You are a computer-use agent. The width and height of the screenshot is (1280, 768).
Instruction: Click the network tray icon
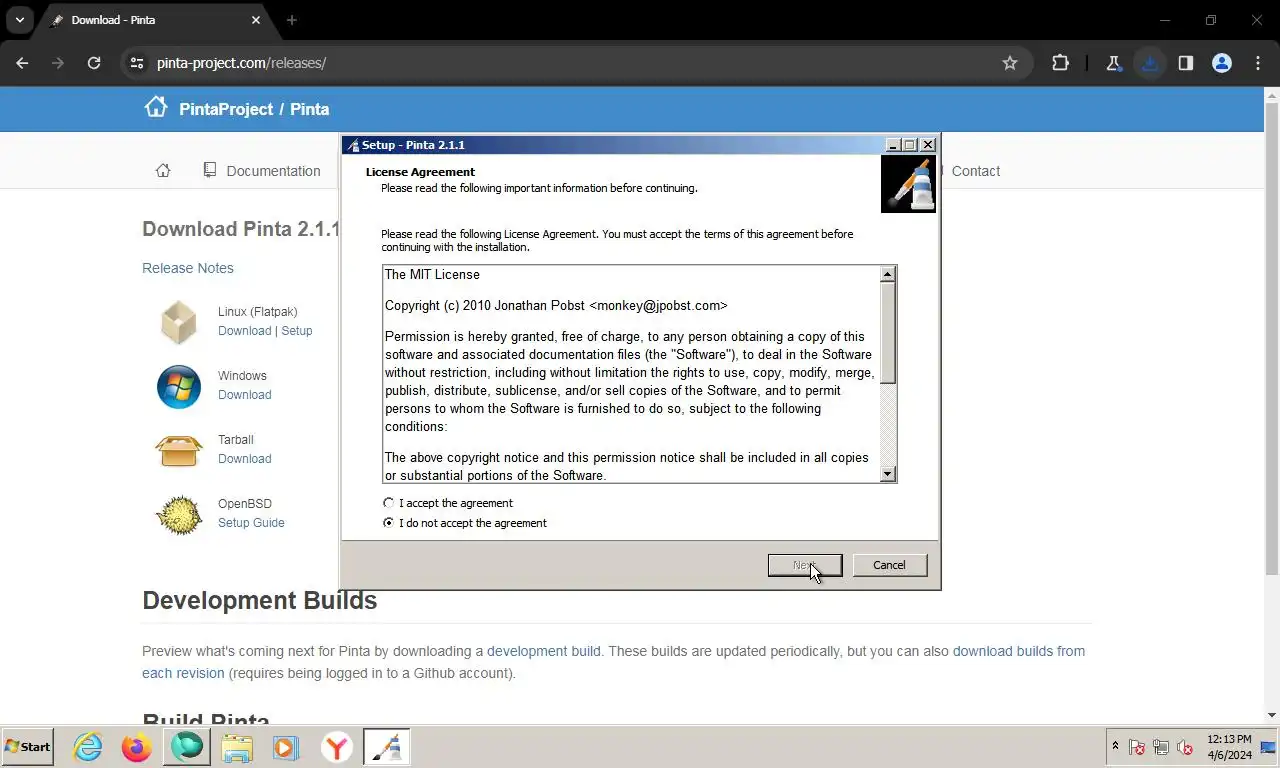point(1161,747)
